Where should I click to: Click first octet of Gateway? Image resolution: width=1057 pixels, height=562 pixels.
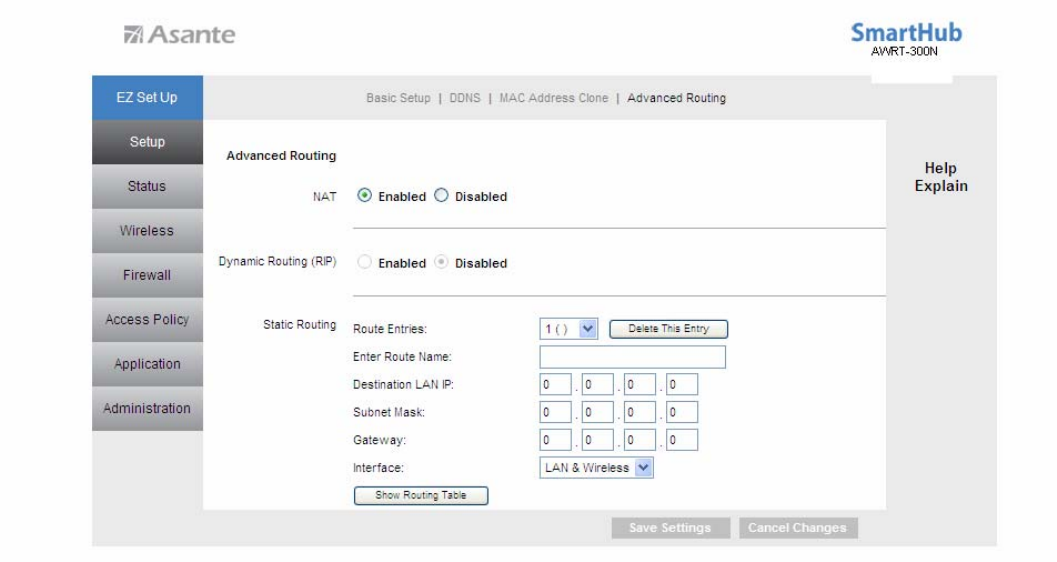pos(555,440)
